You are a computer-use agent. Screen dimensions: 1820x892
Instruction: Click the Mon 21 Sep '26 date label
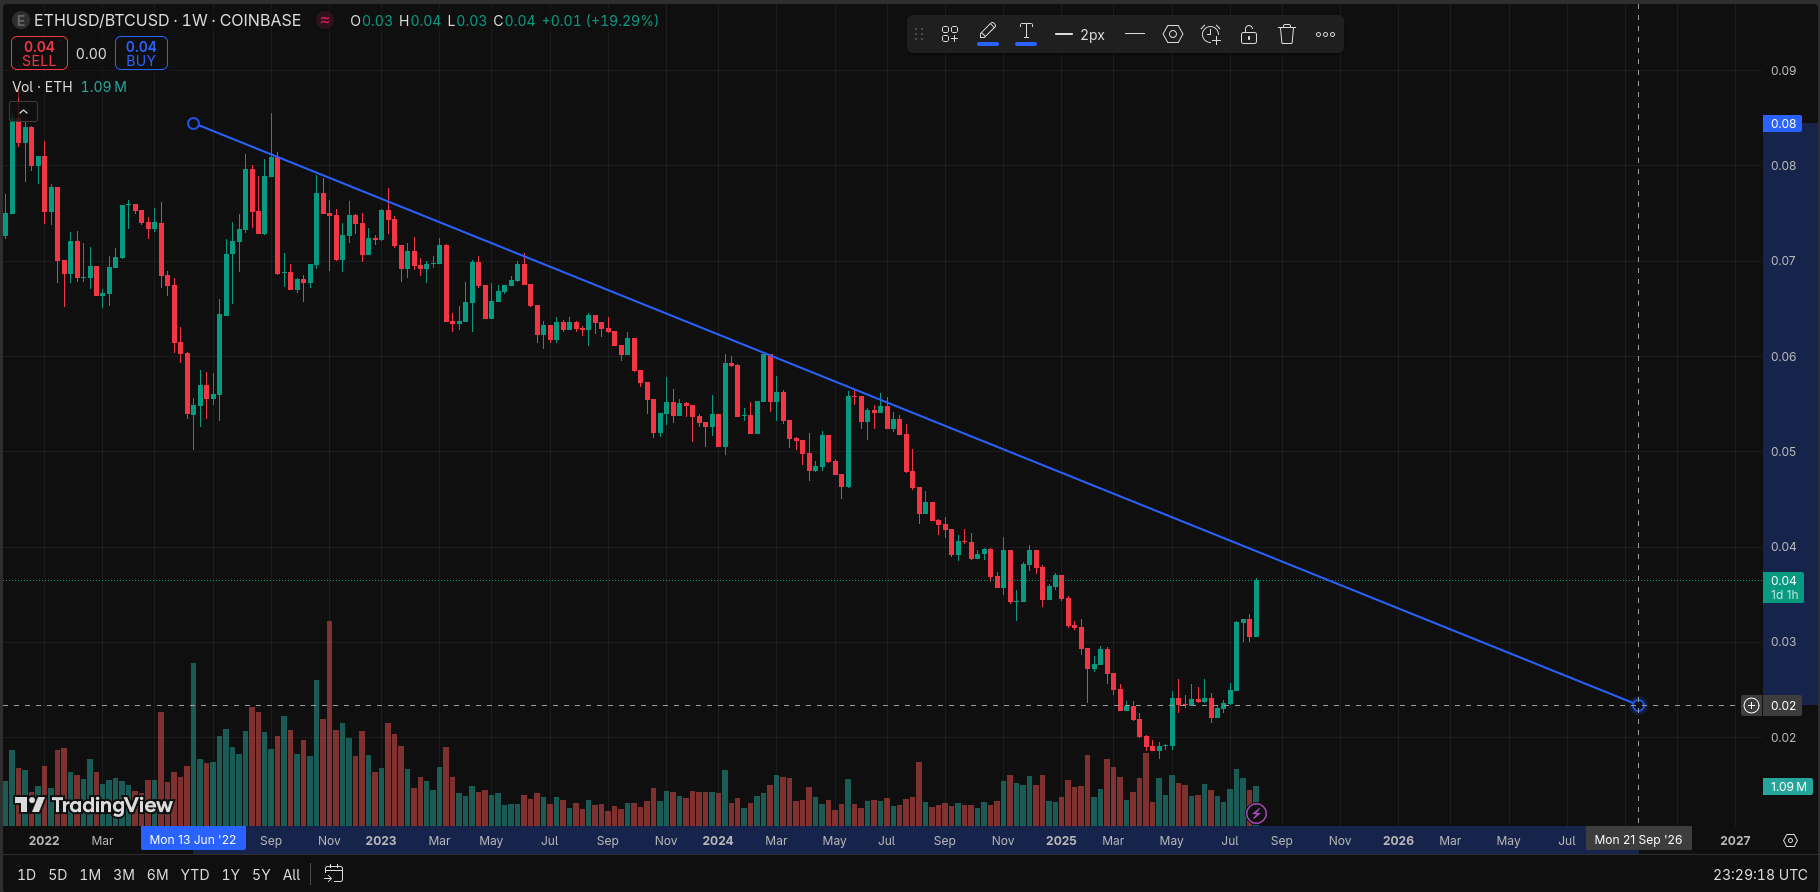click(1638, 840)
